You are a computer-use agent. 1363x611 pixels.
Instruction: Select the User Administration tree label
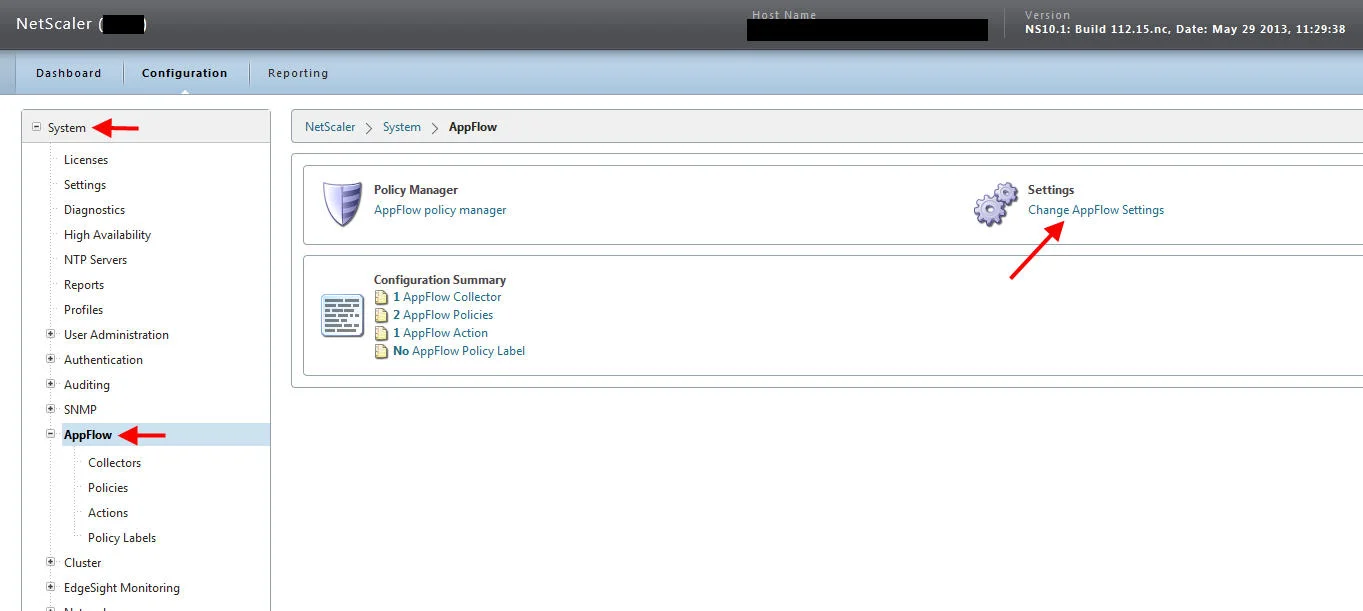click(116, 335)
